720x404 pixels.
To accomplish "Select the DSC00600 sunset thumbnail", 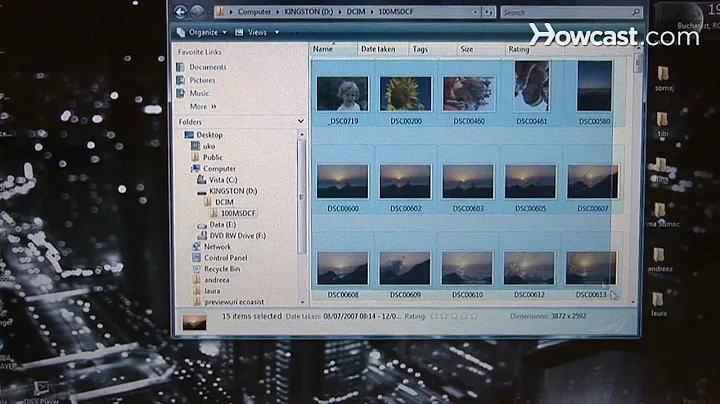I will [x=343, y=182].
